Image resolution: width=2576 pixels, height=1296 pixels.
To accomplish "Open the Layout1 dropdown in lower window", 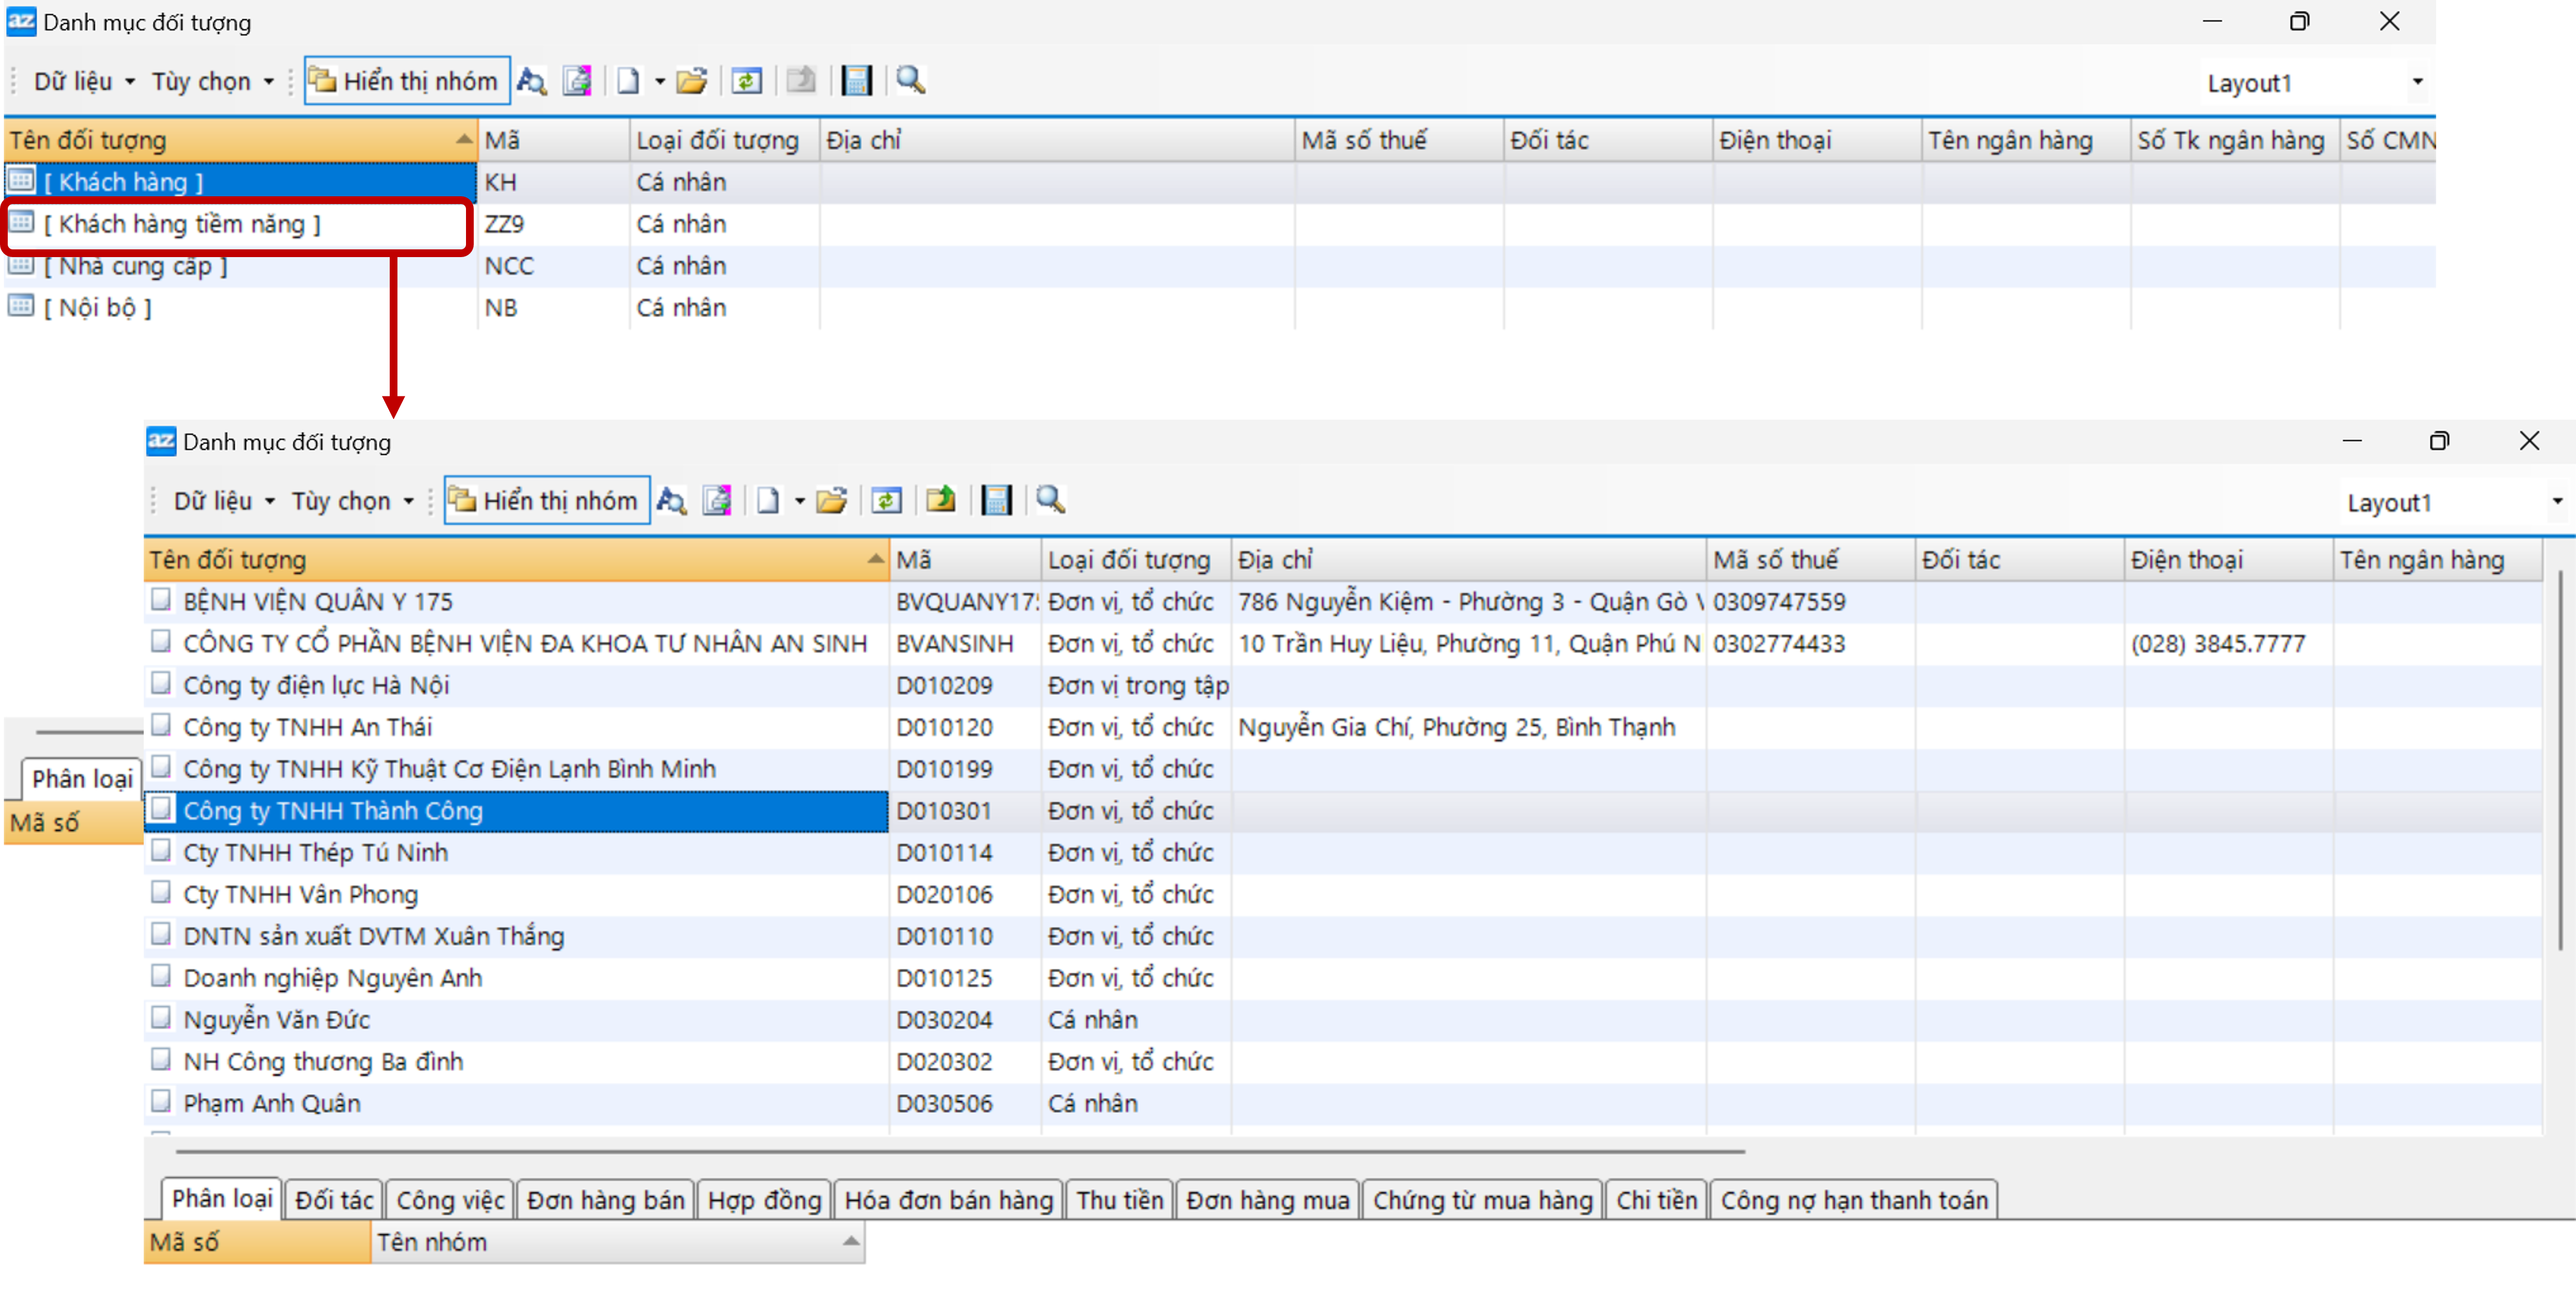I will pyautogui.click(x=2556, y=502).
